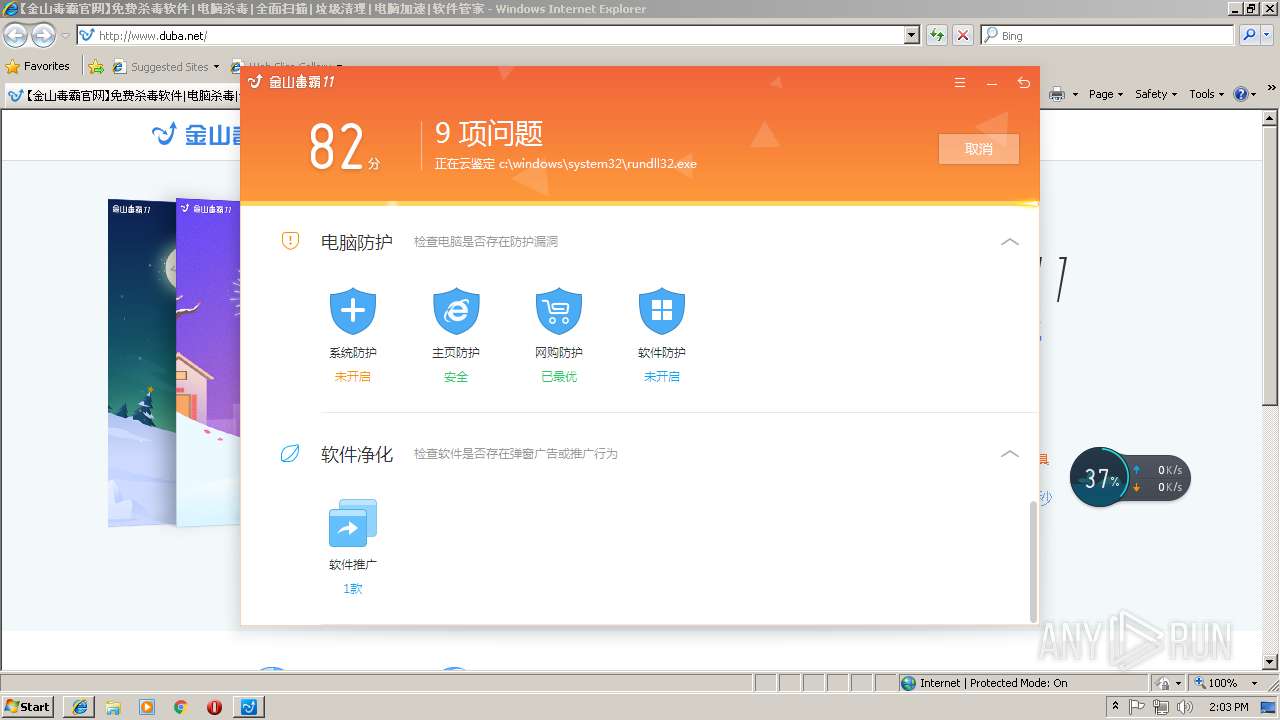1280x720 pixels.
Task: Open Internet Explorer from the taskbar
Action: (80, 707)
